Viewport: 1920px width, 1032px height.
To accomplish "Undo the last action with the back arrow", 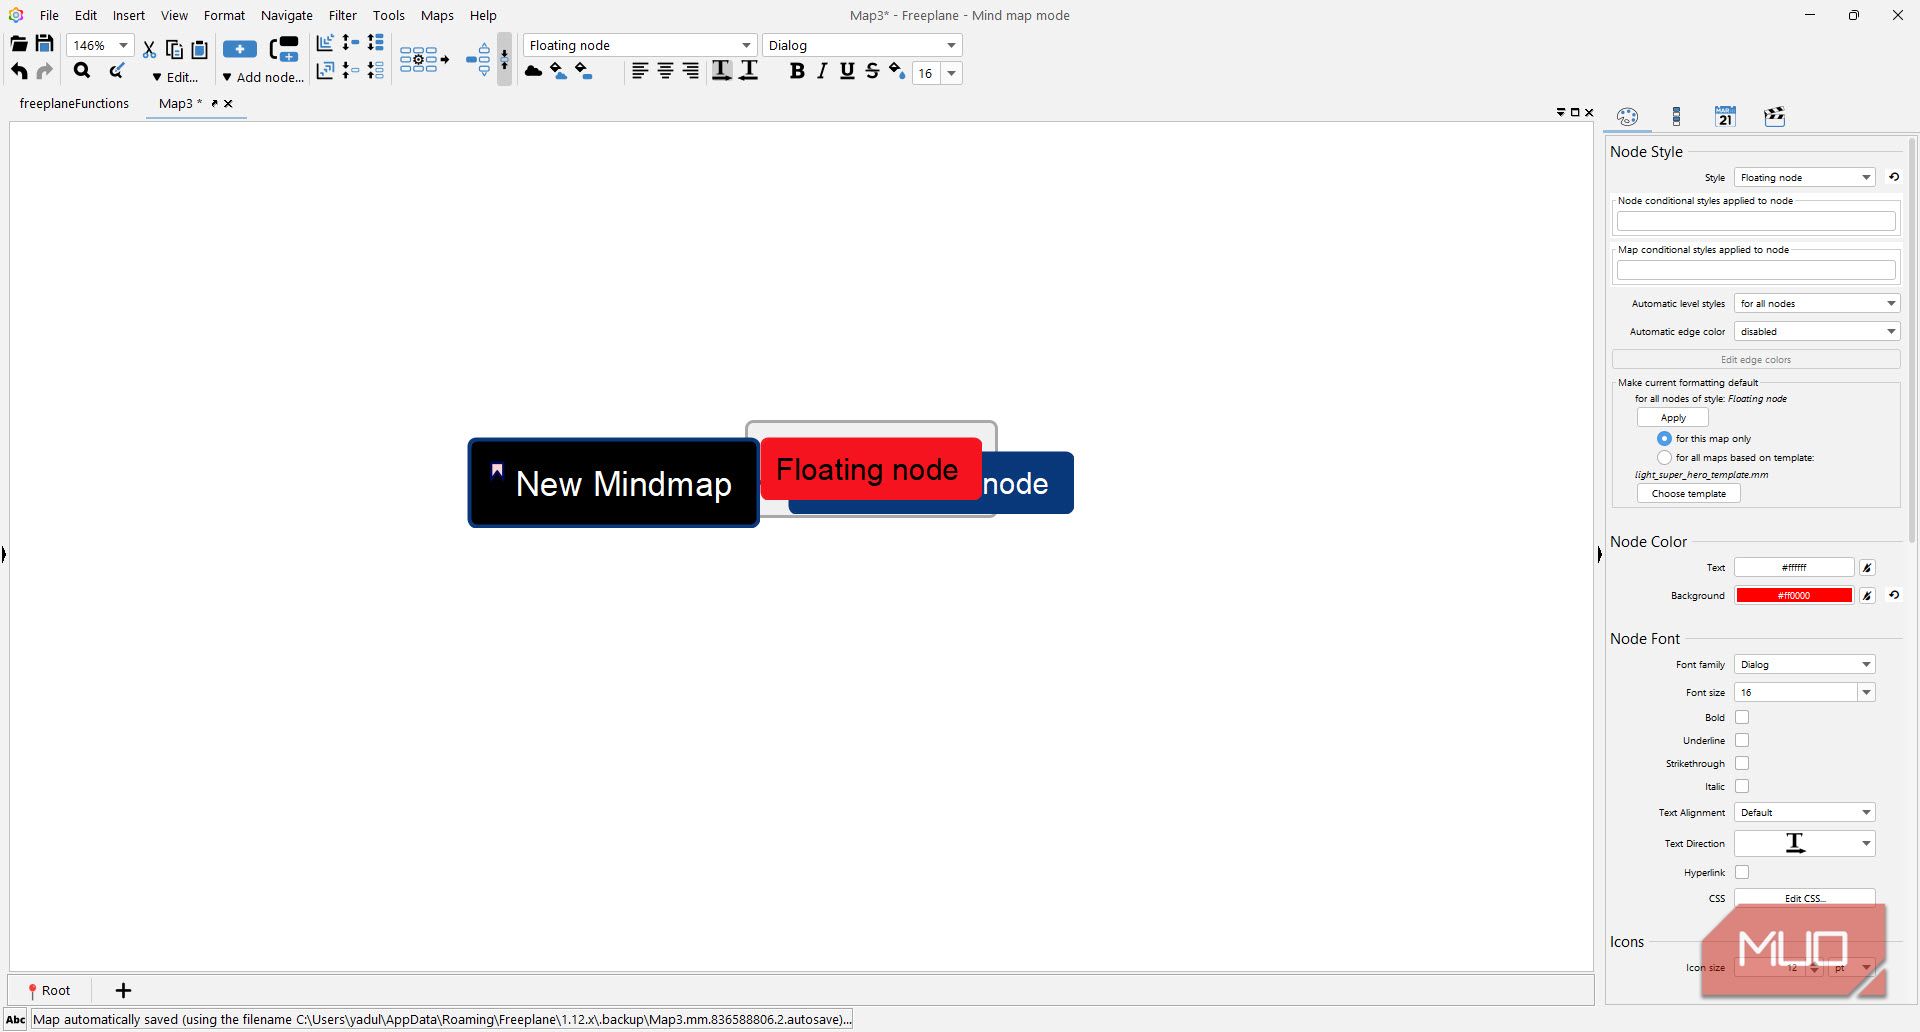I will click(19, 71).
